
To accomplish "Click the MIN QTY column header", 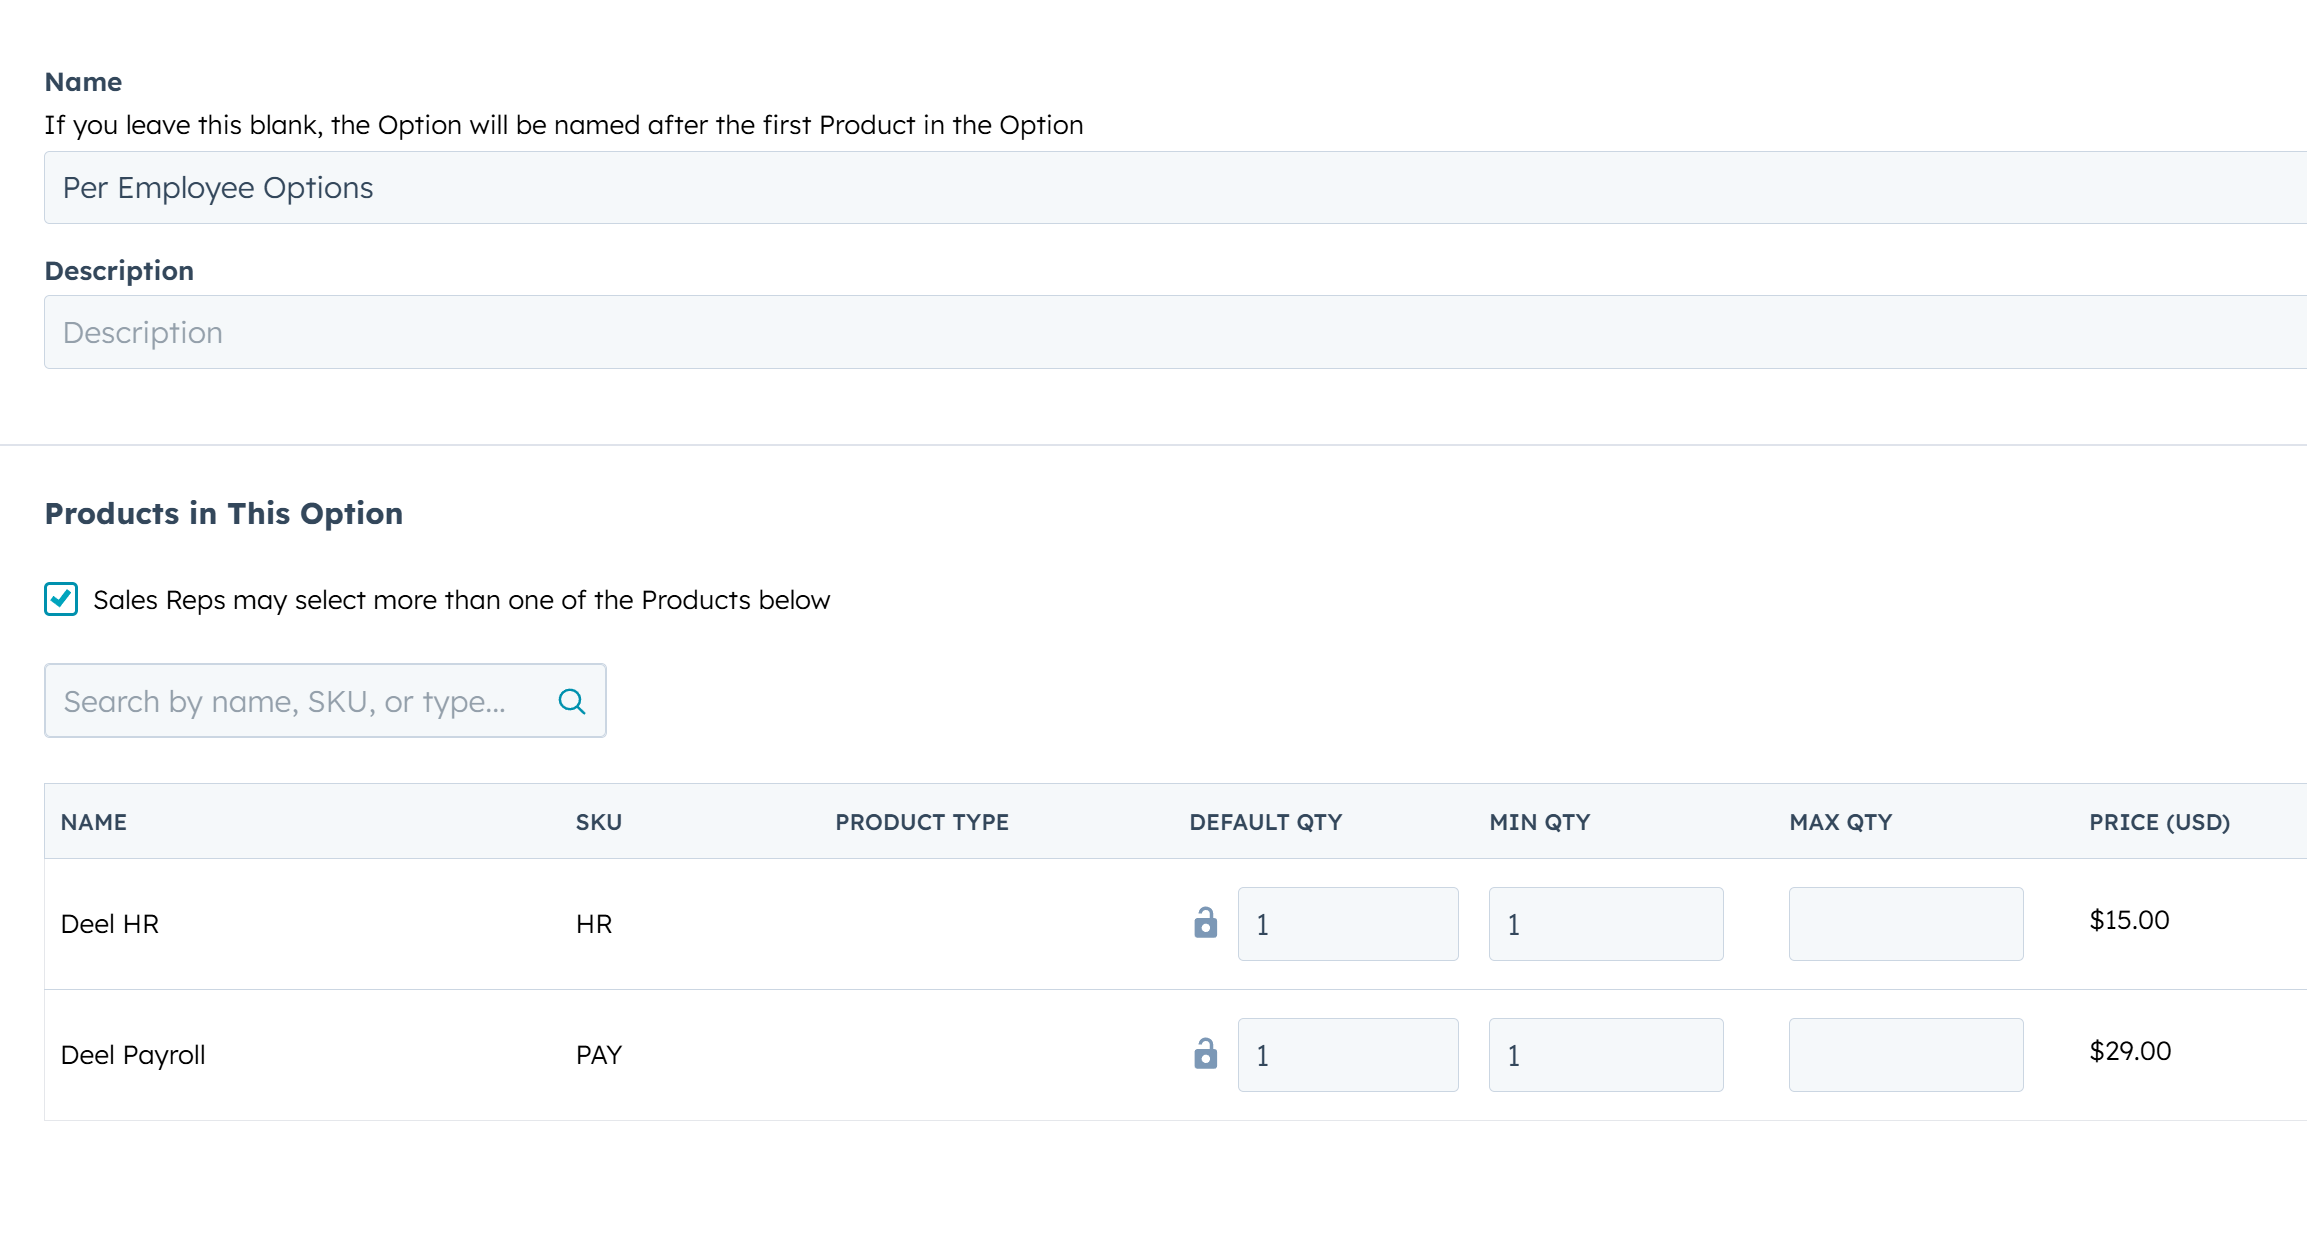I will pos(1539,821).
